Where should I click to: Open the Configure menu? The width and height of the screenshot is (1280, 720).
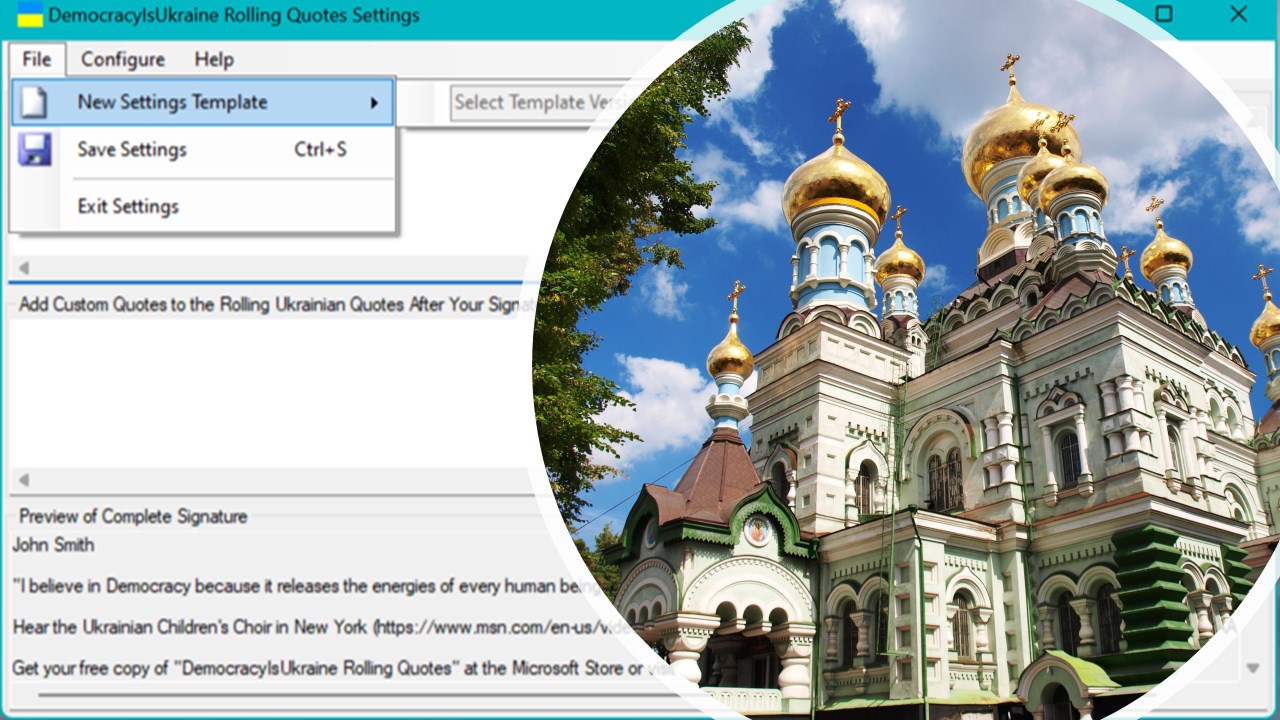pos(123,59)
